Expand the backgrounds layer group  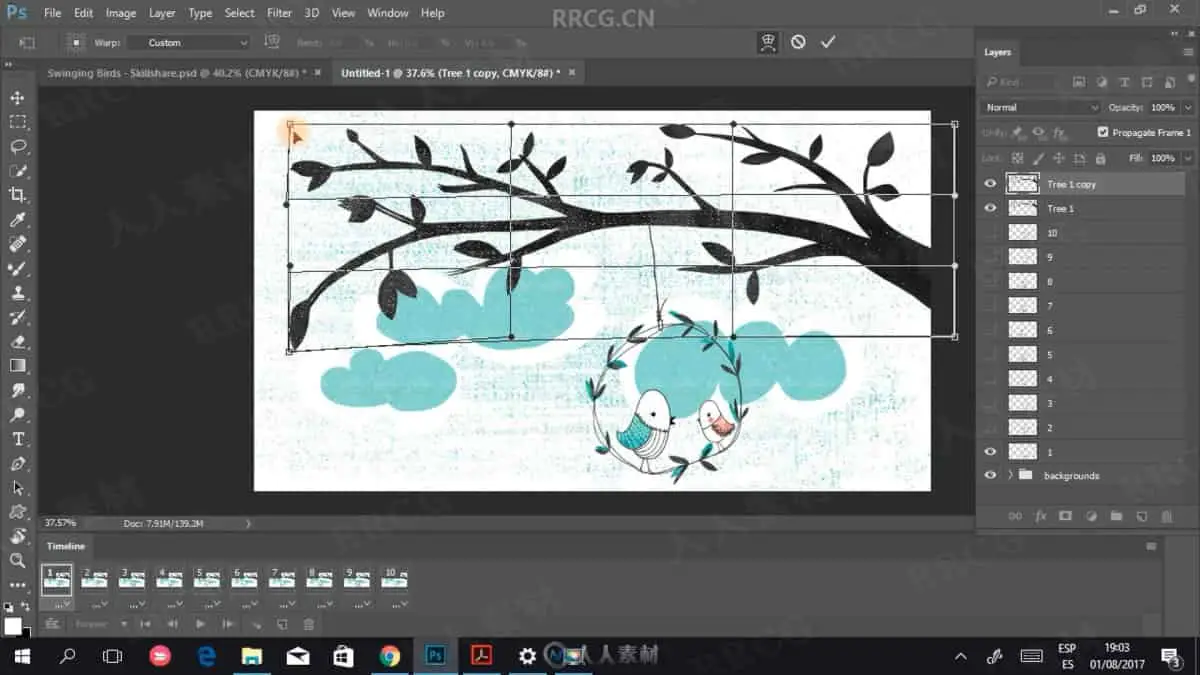[1010, 476]
